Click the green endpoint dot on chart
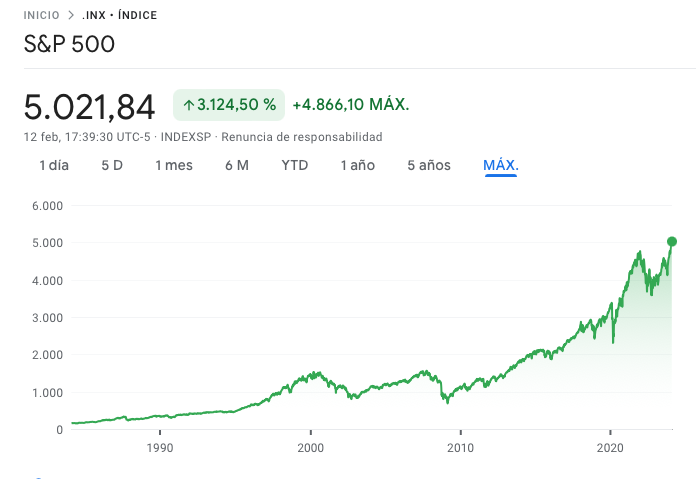Screen dimensions: 696x479 pos(672,241)
